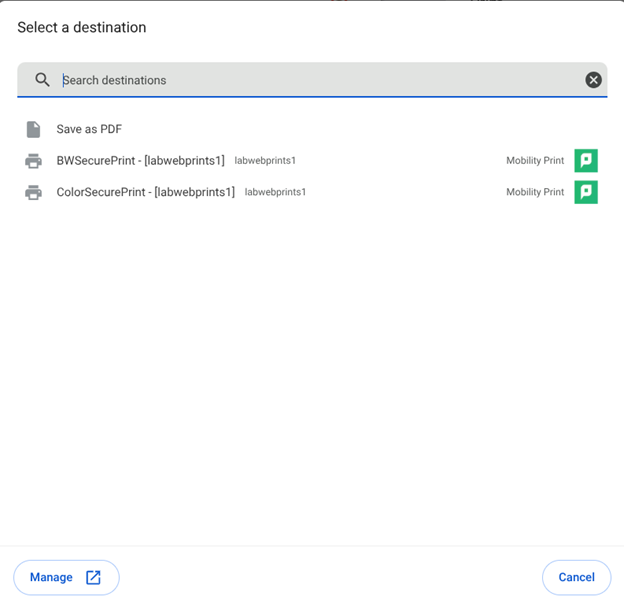
Task: Click Mobility Print label in ColorSecurePrint row
Action: click(535, 192)
